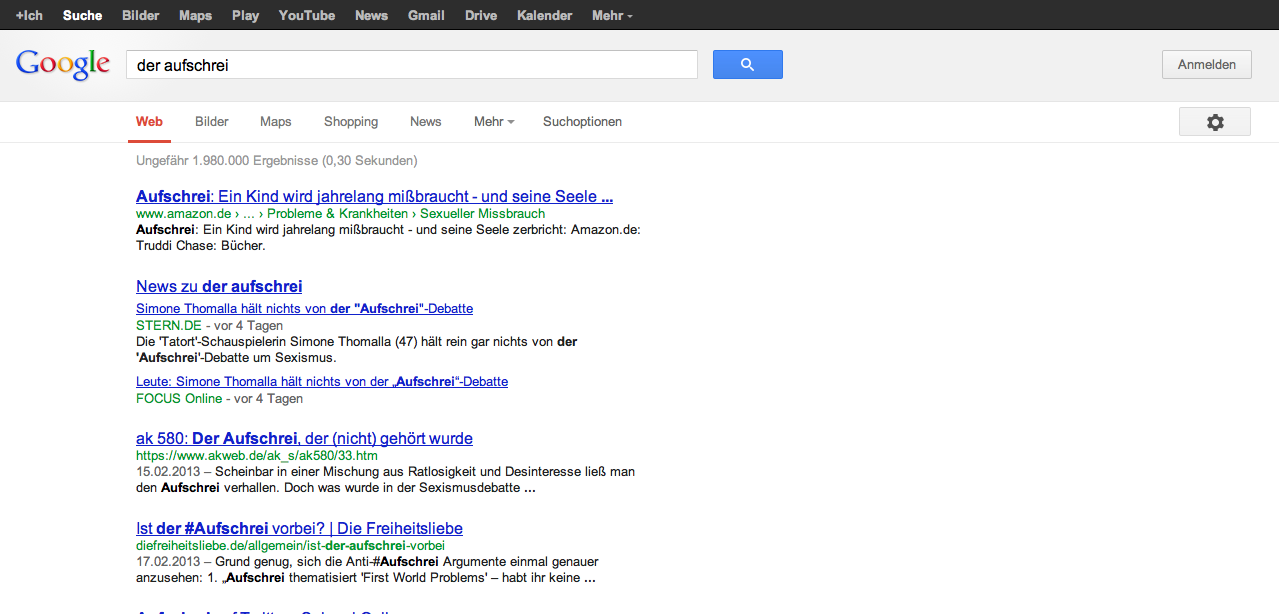Open Kalender in the top bar
1279x614 pixels.
click(544, 15)
